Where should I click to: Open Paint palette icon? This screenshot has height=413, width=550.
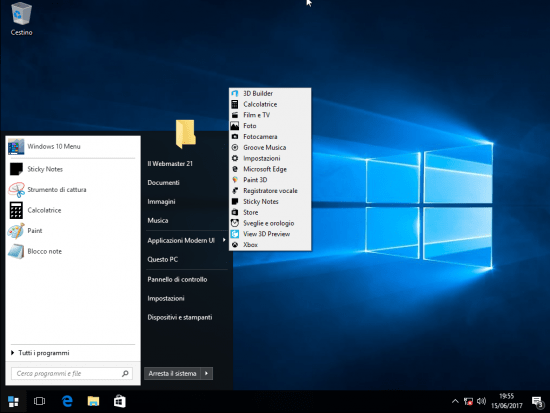(x=16, y=231)
